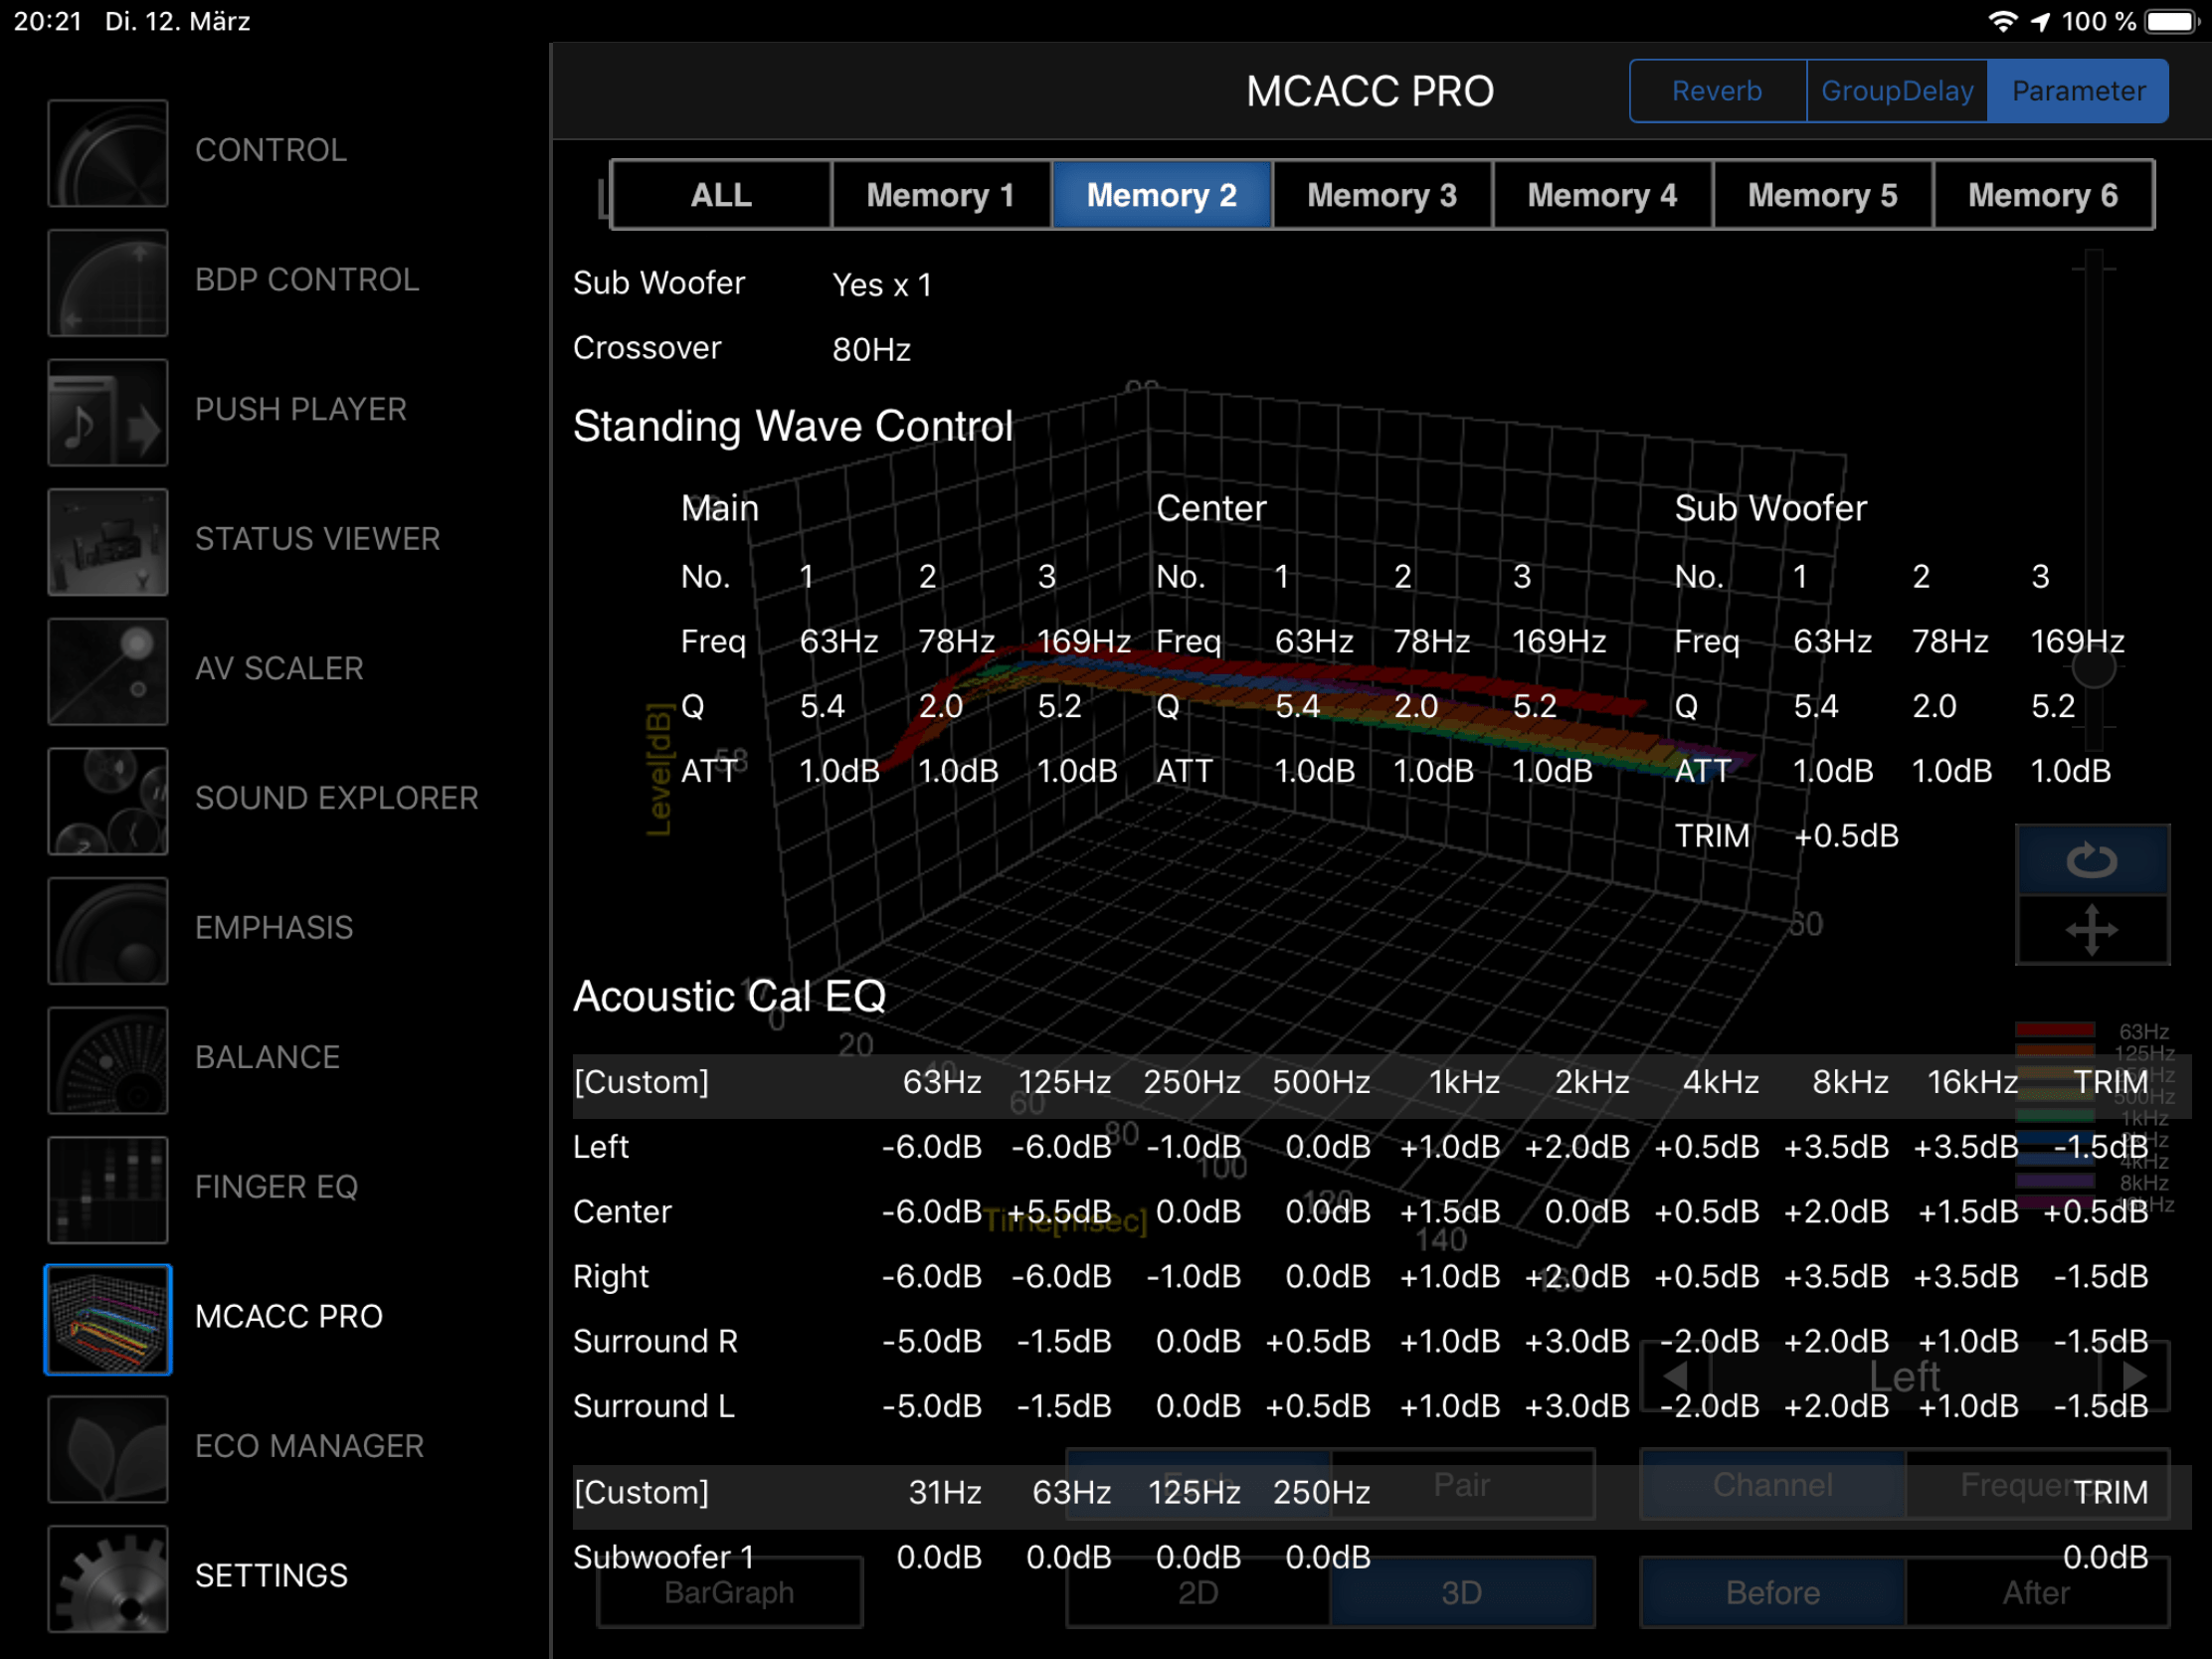Open the SETTINGS gear icon
This screenshot has width=2212, height=1659.
(108, 1578)
